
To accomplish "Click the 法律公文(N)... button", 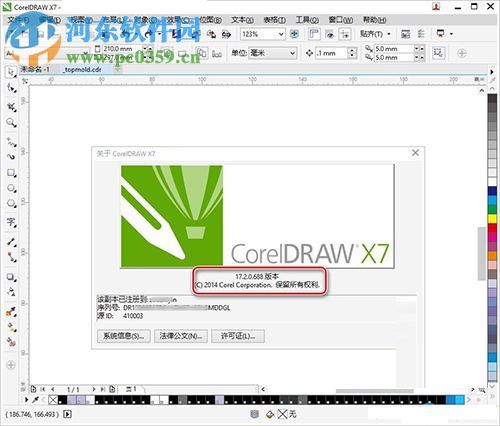I will (181, 336).
